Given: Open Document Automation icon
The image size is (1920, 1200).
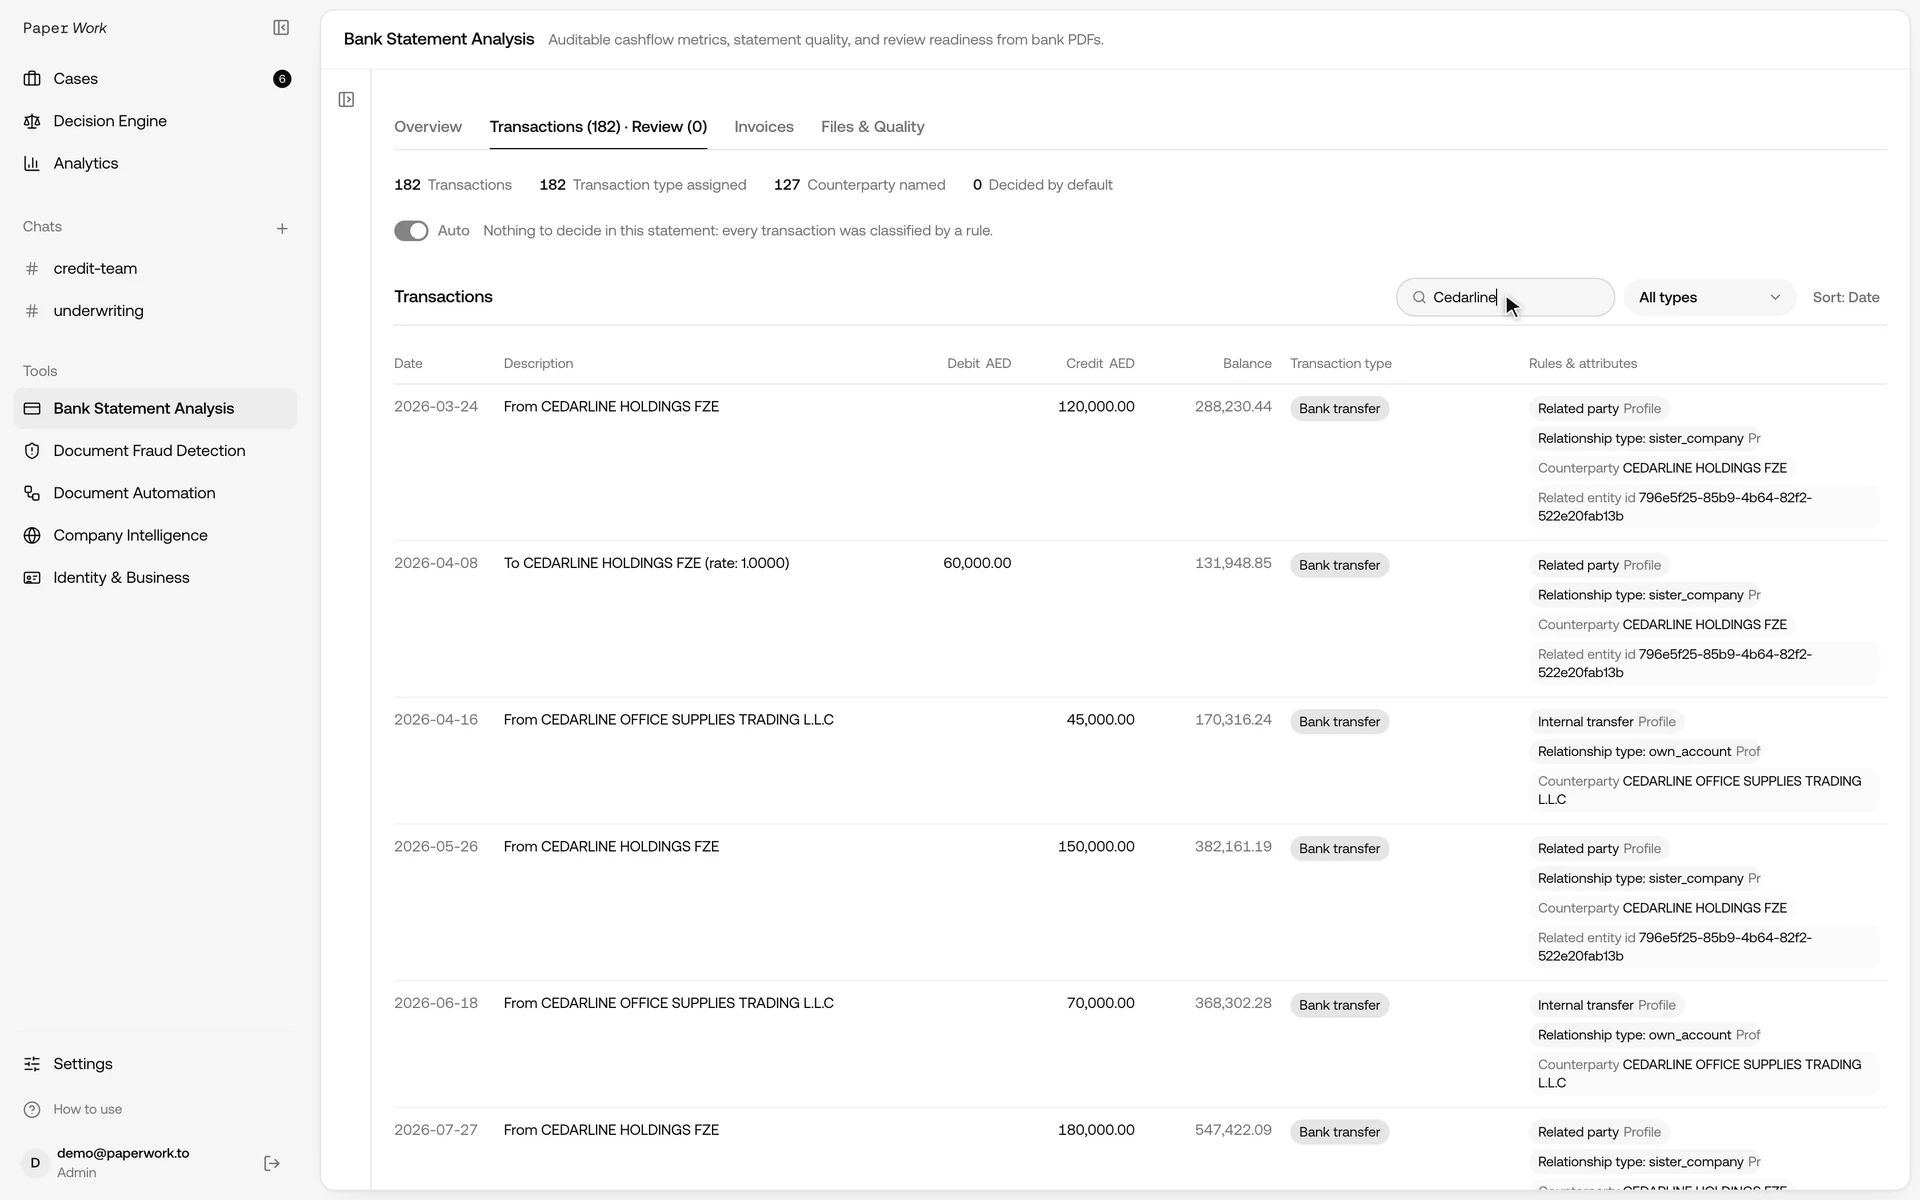Looking at the screenshot, I should [x=32, y=493].
